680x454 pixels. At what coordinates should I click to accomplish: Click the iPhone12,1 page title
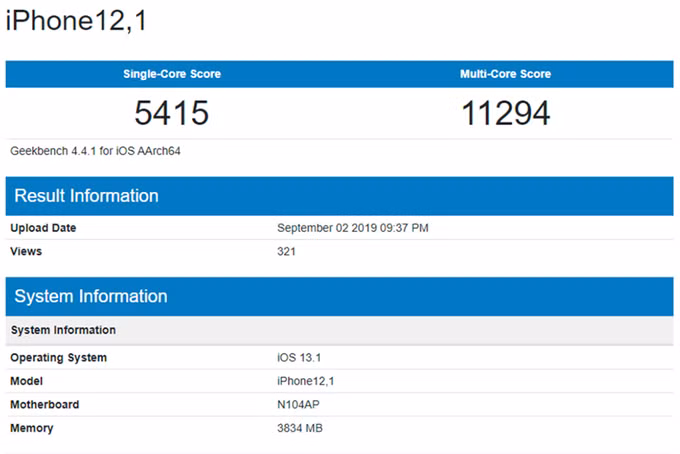pyautogui.click(x=76, y=22)
